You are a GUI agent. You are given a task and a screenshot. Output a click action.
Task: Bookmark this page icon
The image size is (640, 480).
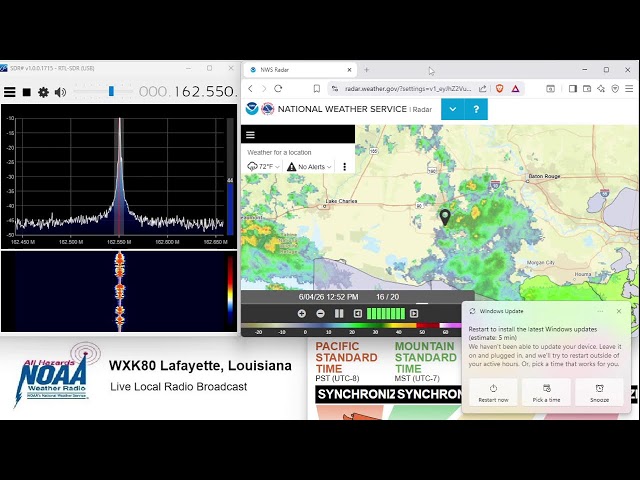[317, 89]
